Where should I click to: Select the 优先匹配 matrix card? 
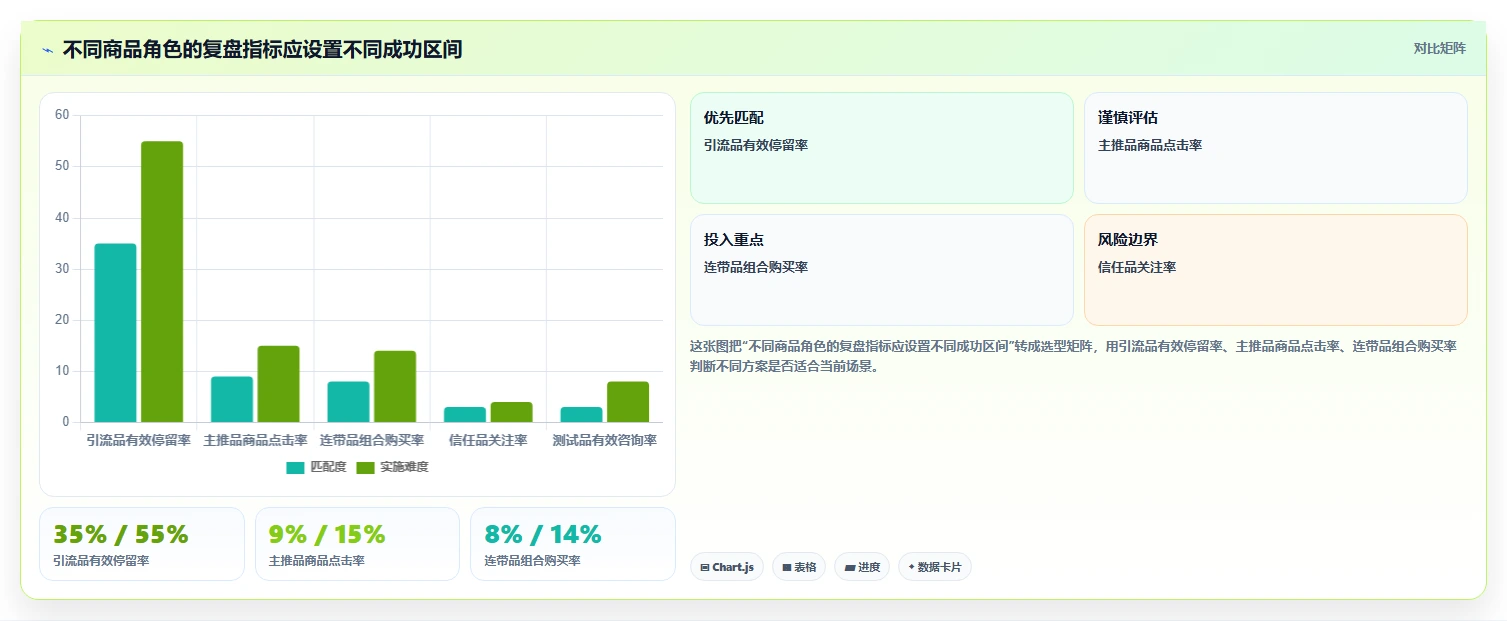pos(881,148)
